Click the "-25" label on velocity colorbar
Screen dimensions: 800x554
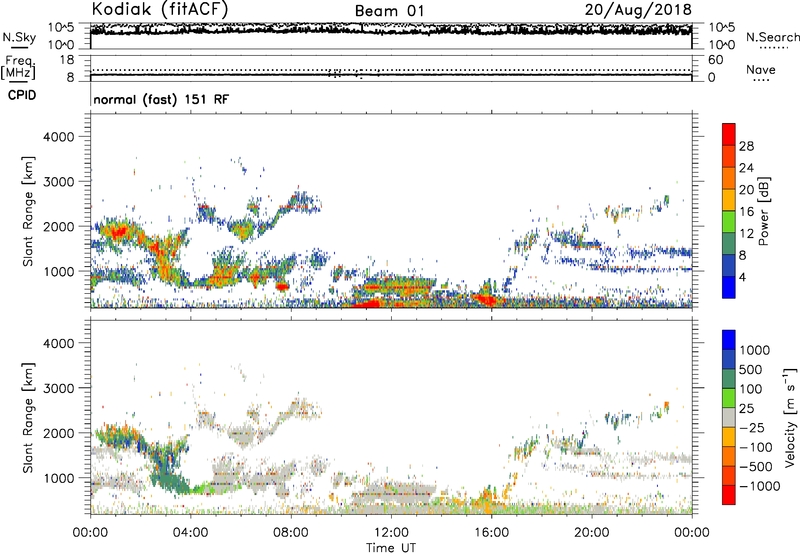pyautogui.click(x=751, y=428)
